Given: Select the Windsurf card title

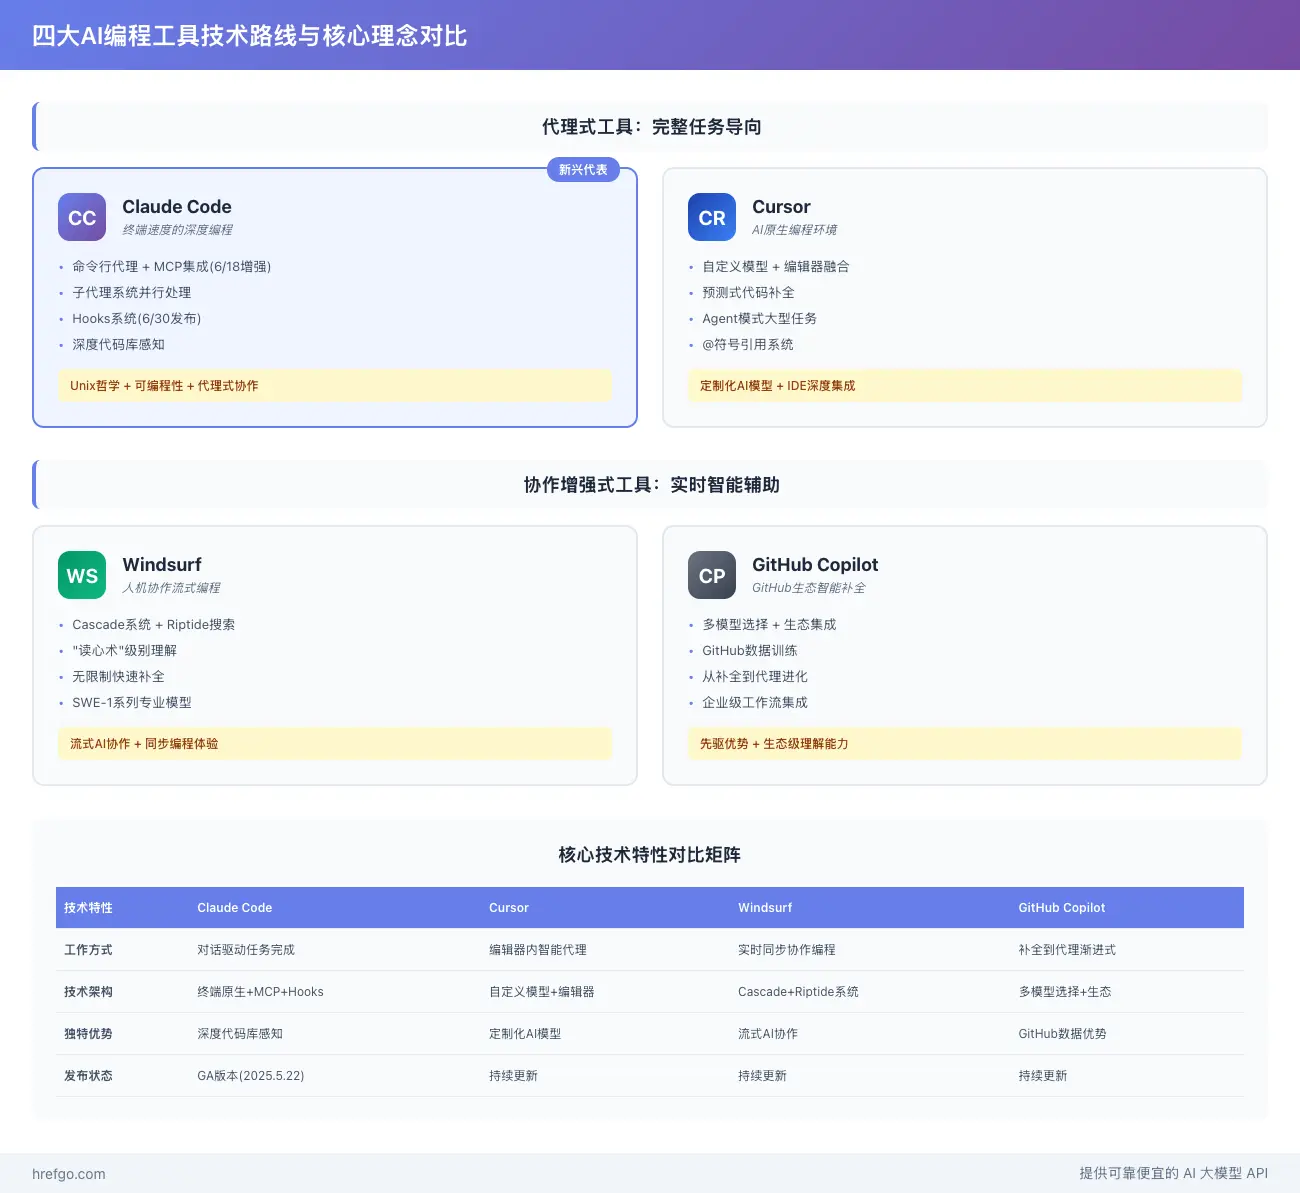Looking at the screenshot, I should click(x=162, y=565).
